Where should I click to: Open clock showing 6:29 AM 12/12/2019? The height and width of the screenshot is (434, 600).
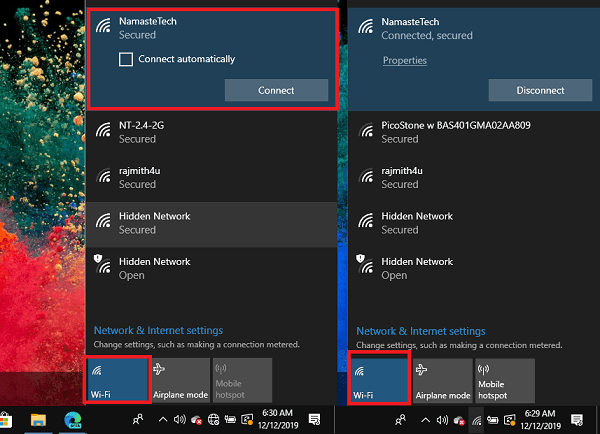[540, 420]
